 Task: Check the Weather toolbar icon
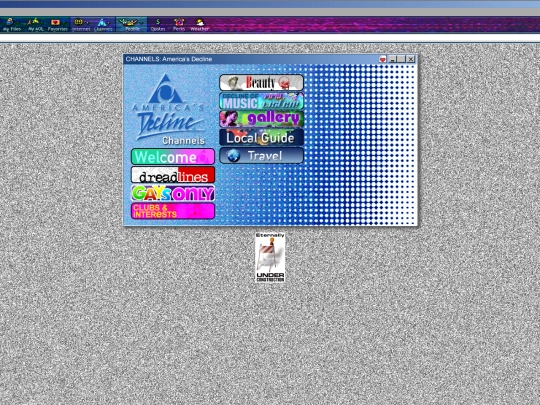coord(200,24)
